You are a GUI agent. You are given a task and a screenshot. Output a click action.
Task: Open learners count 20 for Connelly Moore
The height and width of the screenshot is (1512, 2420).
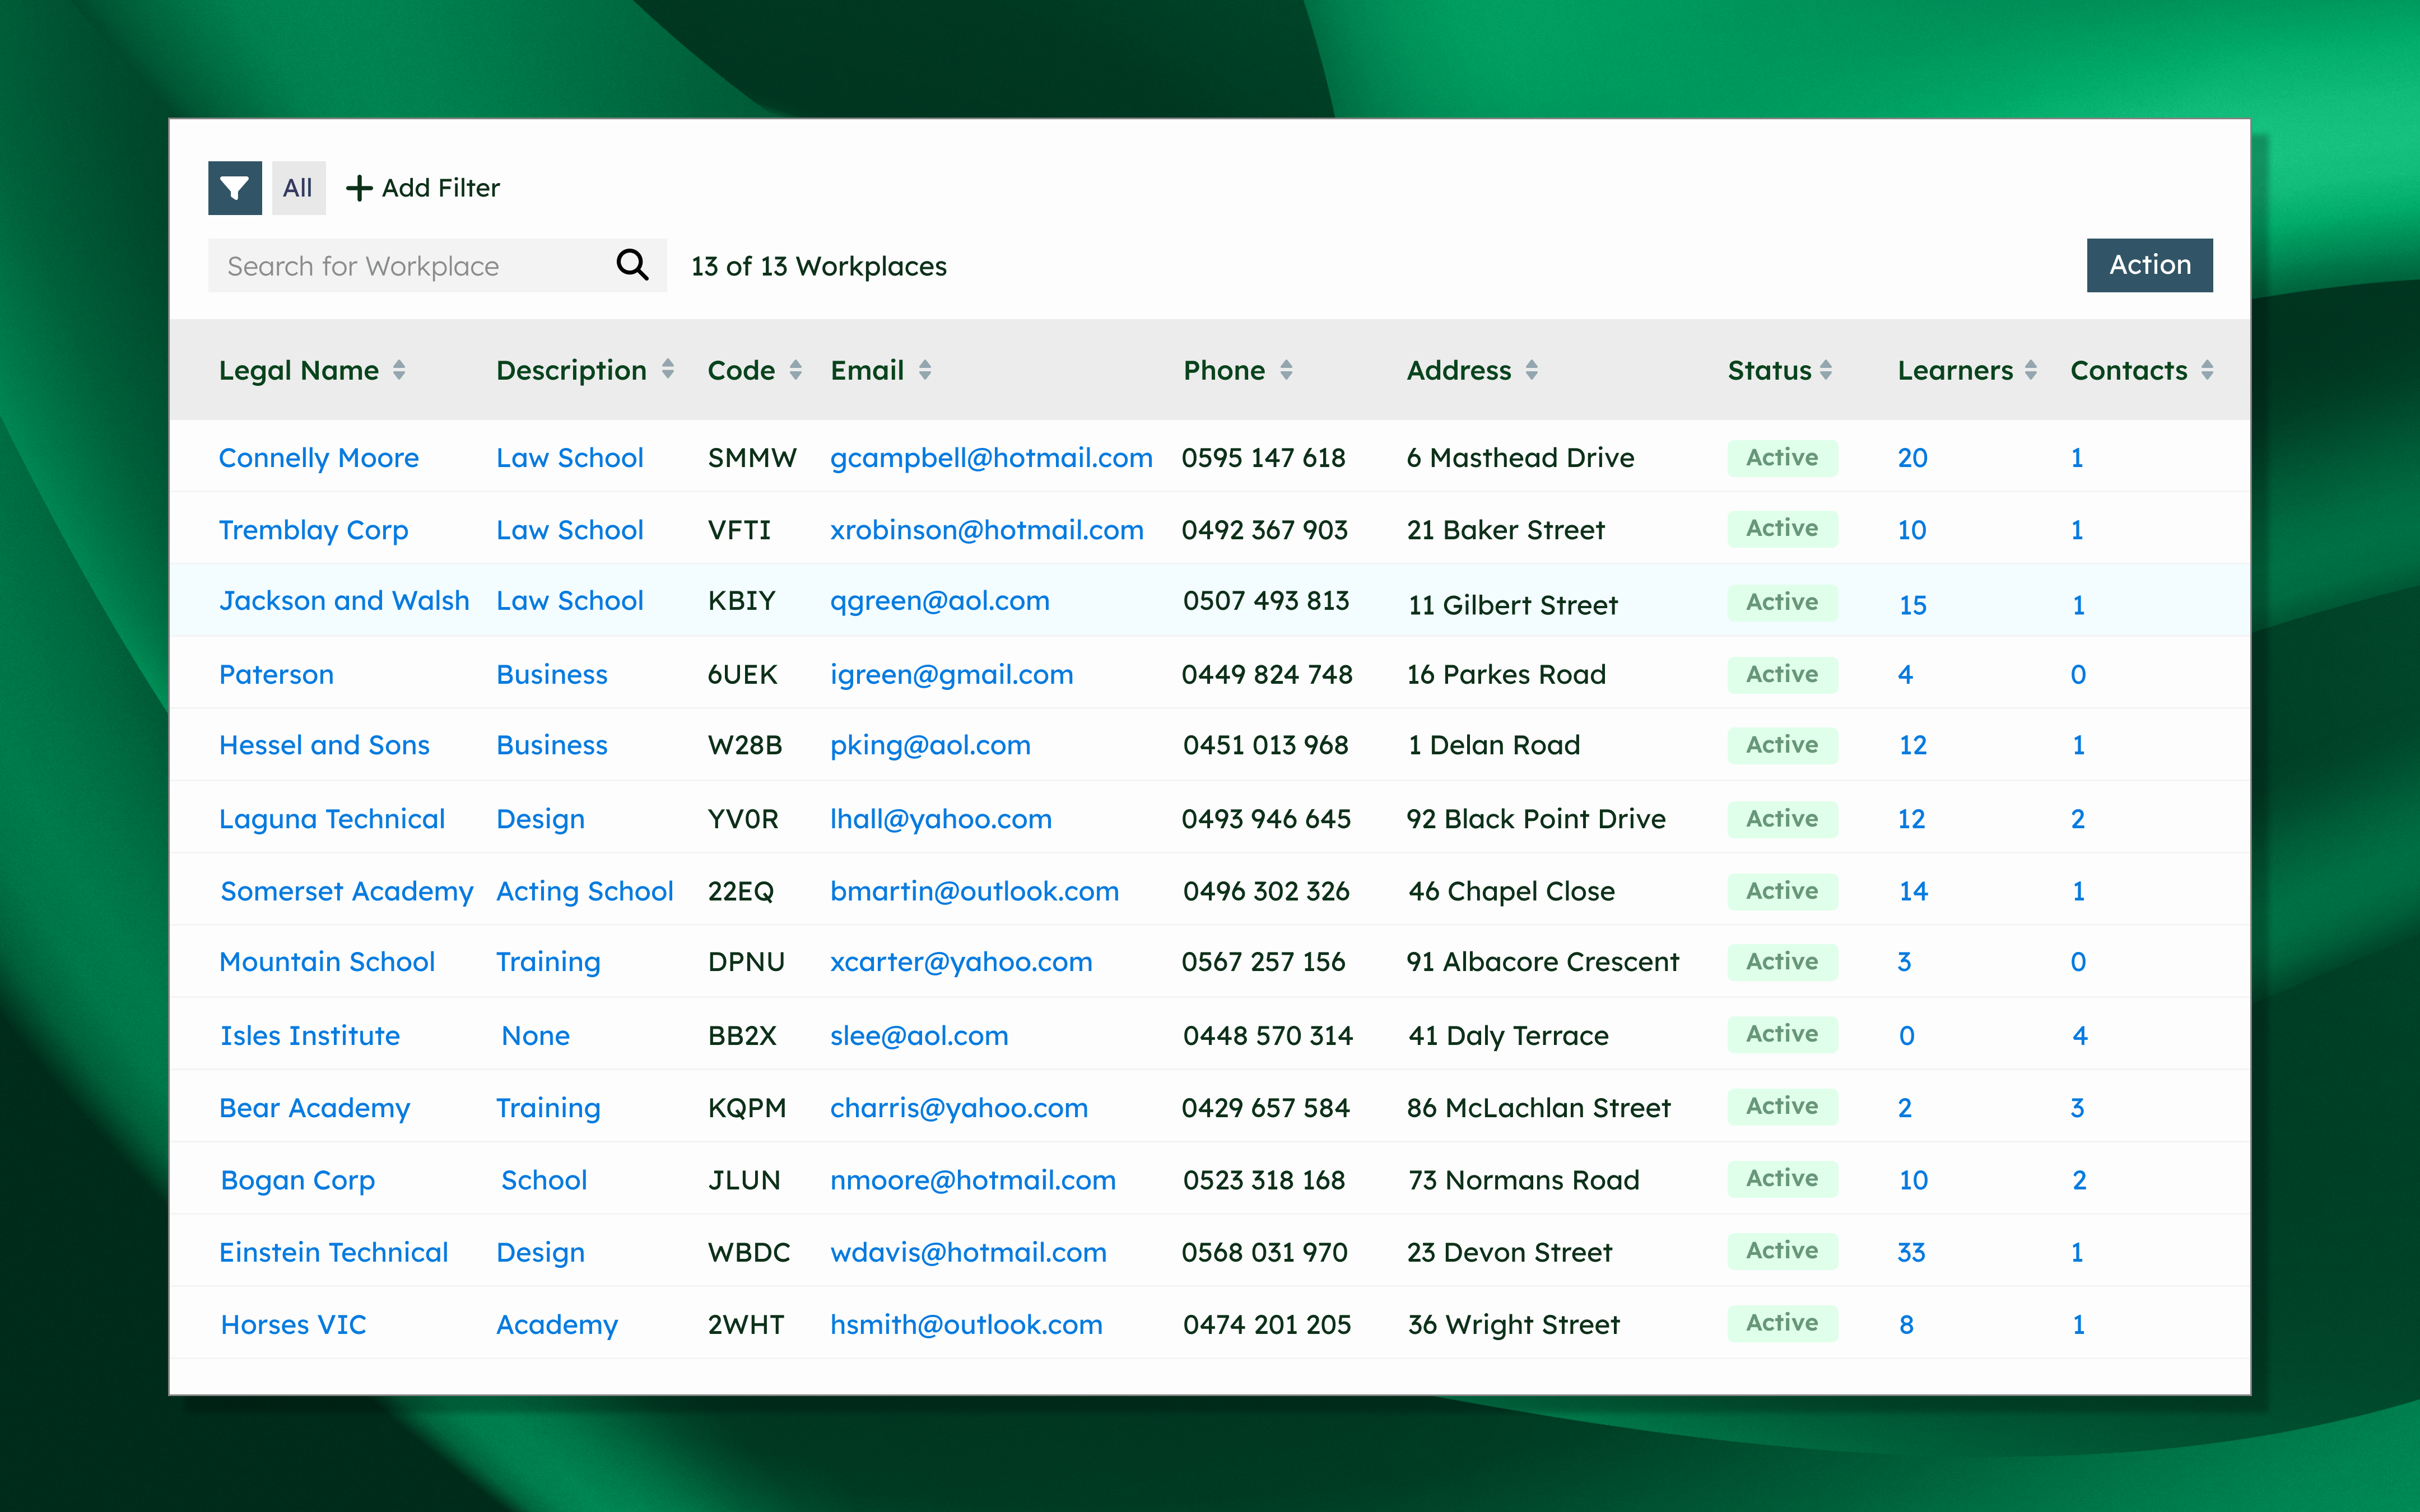1912,458
